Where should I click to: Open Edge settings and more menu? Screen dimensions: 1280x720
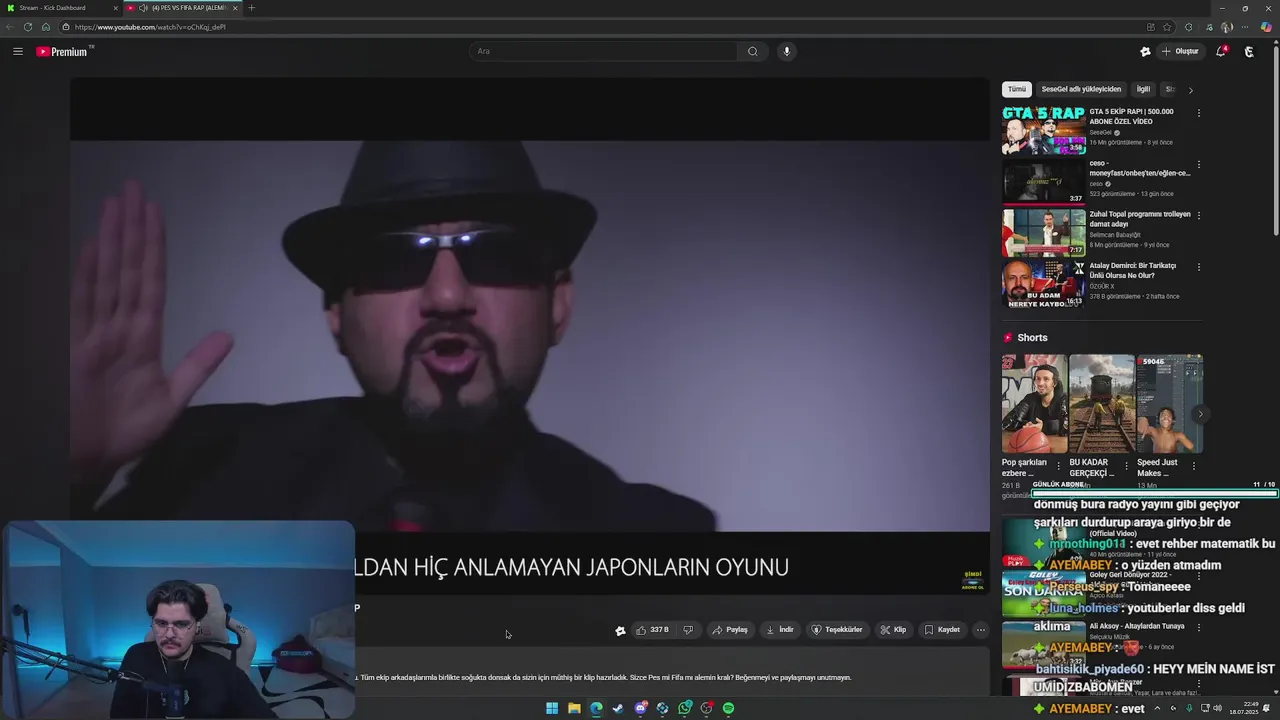[1246, 27]
